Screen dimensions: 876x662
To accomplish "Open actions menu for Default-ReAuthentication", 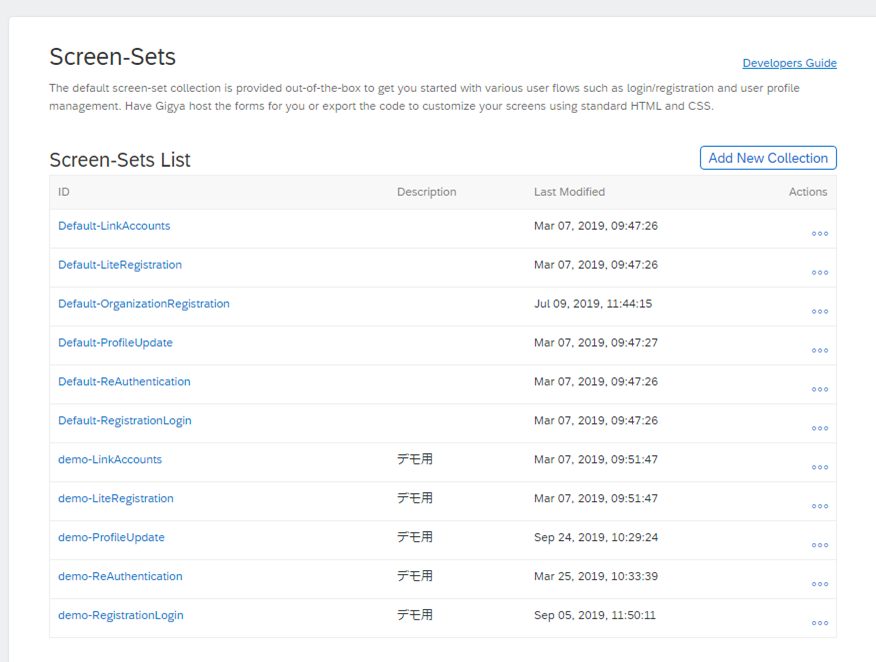I will [820, 389].
